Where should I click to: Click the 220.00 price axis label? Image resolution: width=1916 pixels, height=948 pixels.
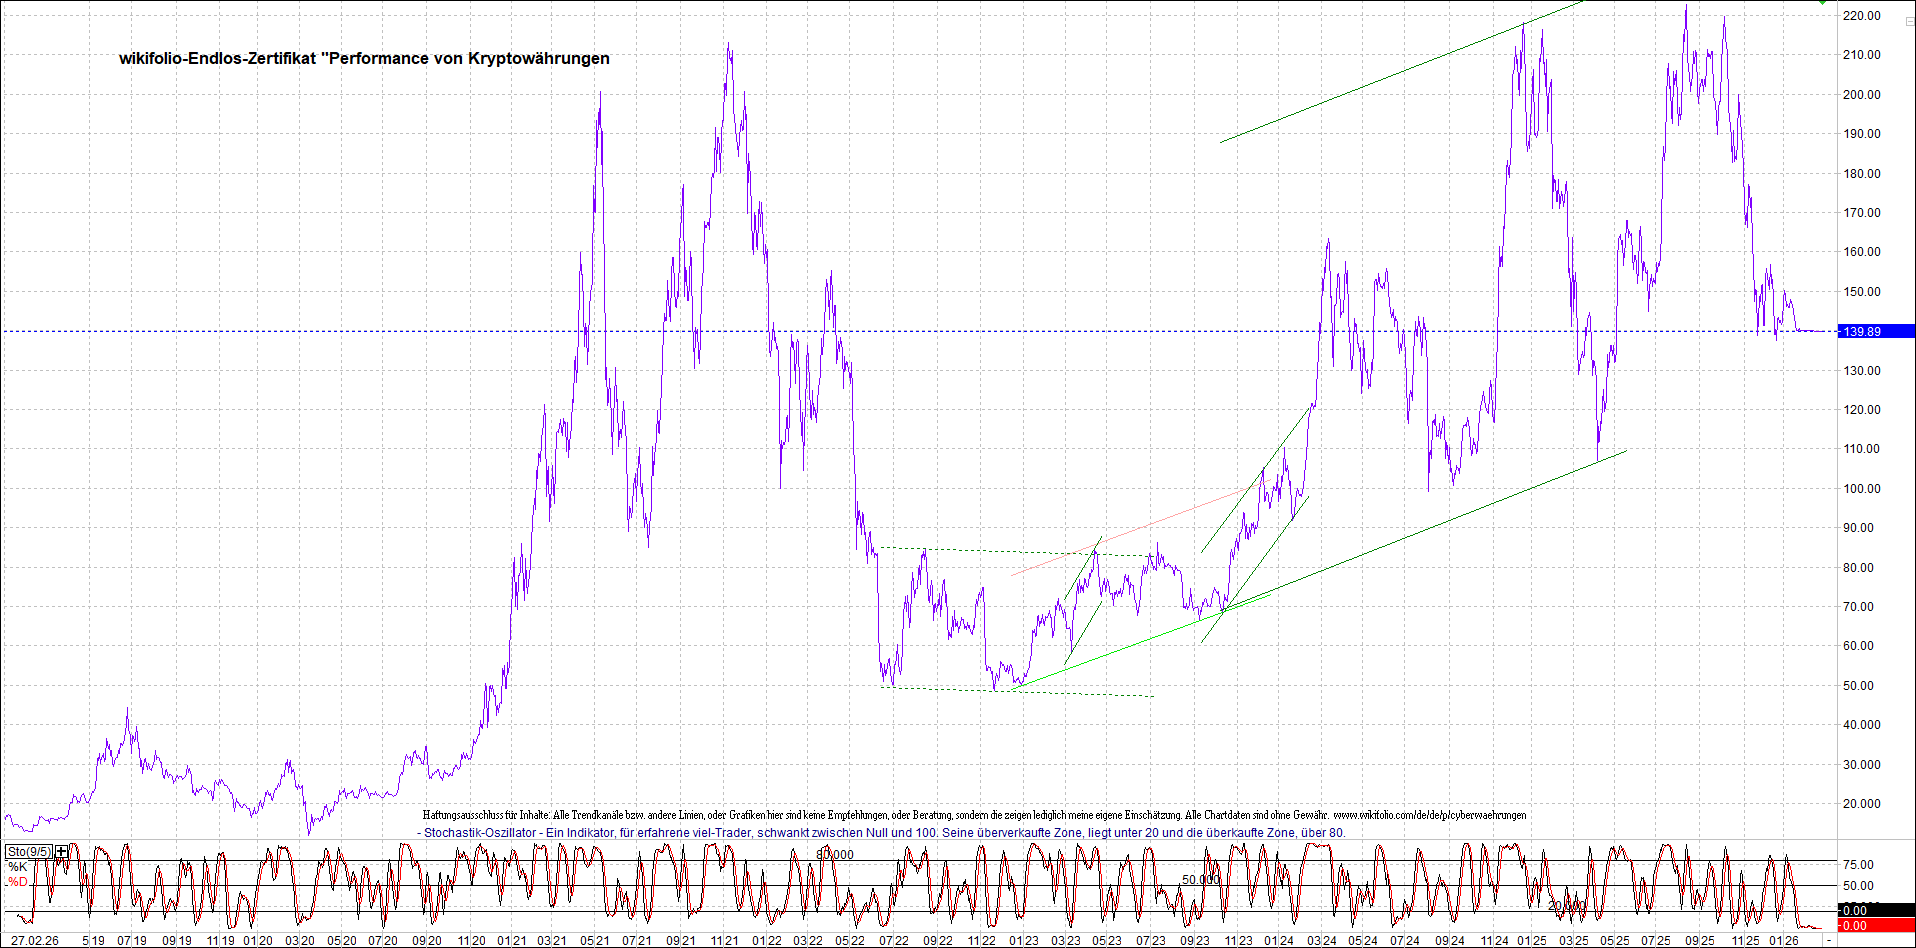pos(1862,16)
